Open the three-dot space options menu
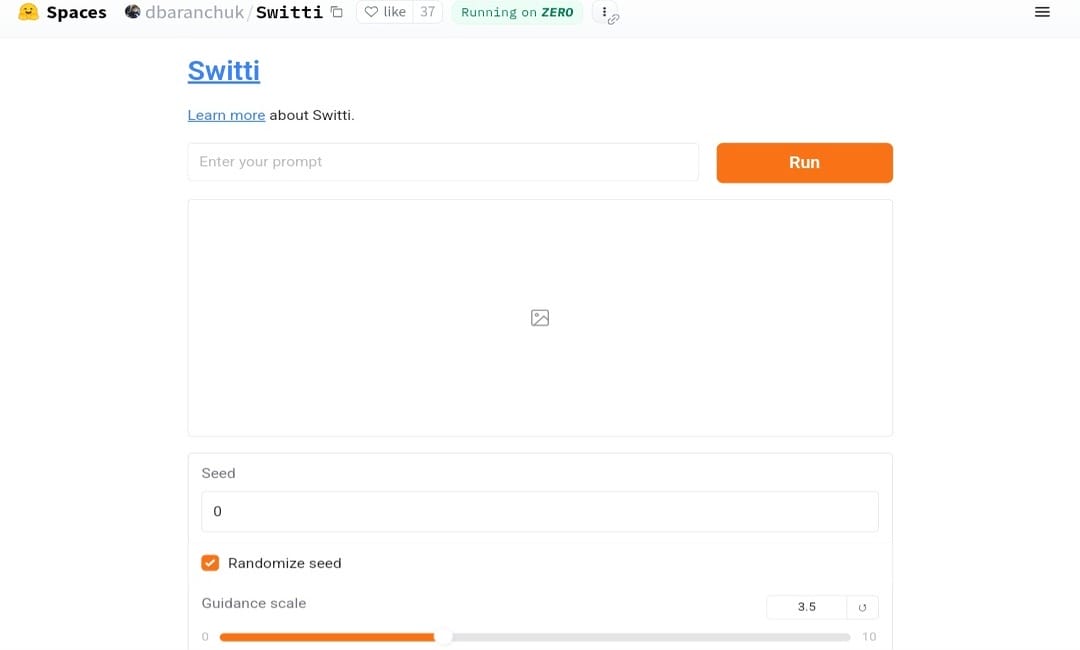 (x=604, y=12)
